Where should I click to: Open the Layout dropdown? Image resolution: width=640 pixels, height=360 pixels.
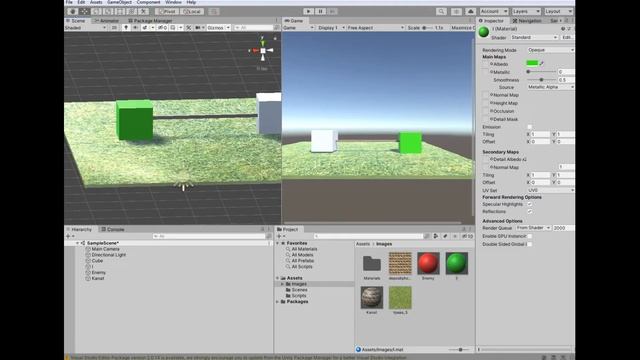click(558, 11)
